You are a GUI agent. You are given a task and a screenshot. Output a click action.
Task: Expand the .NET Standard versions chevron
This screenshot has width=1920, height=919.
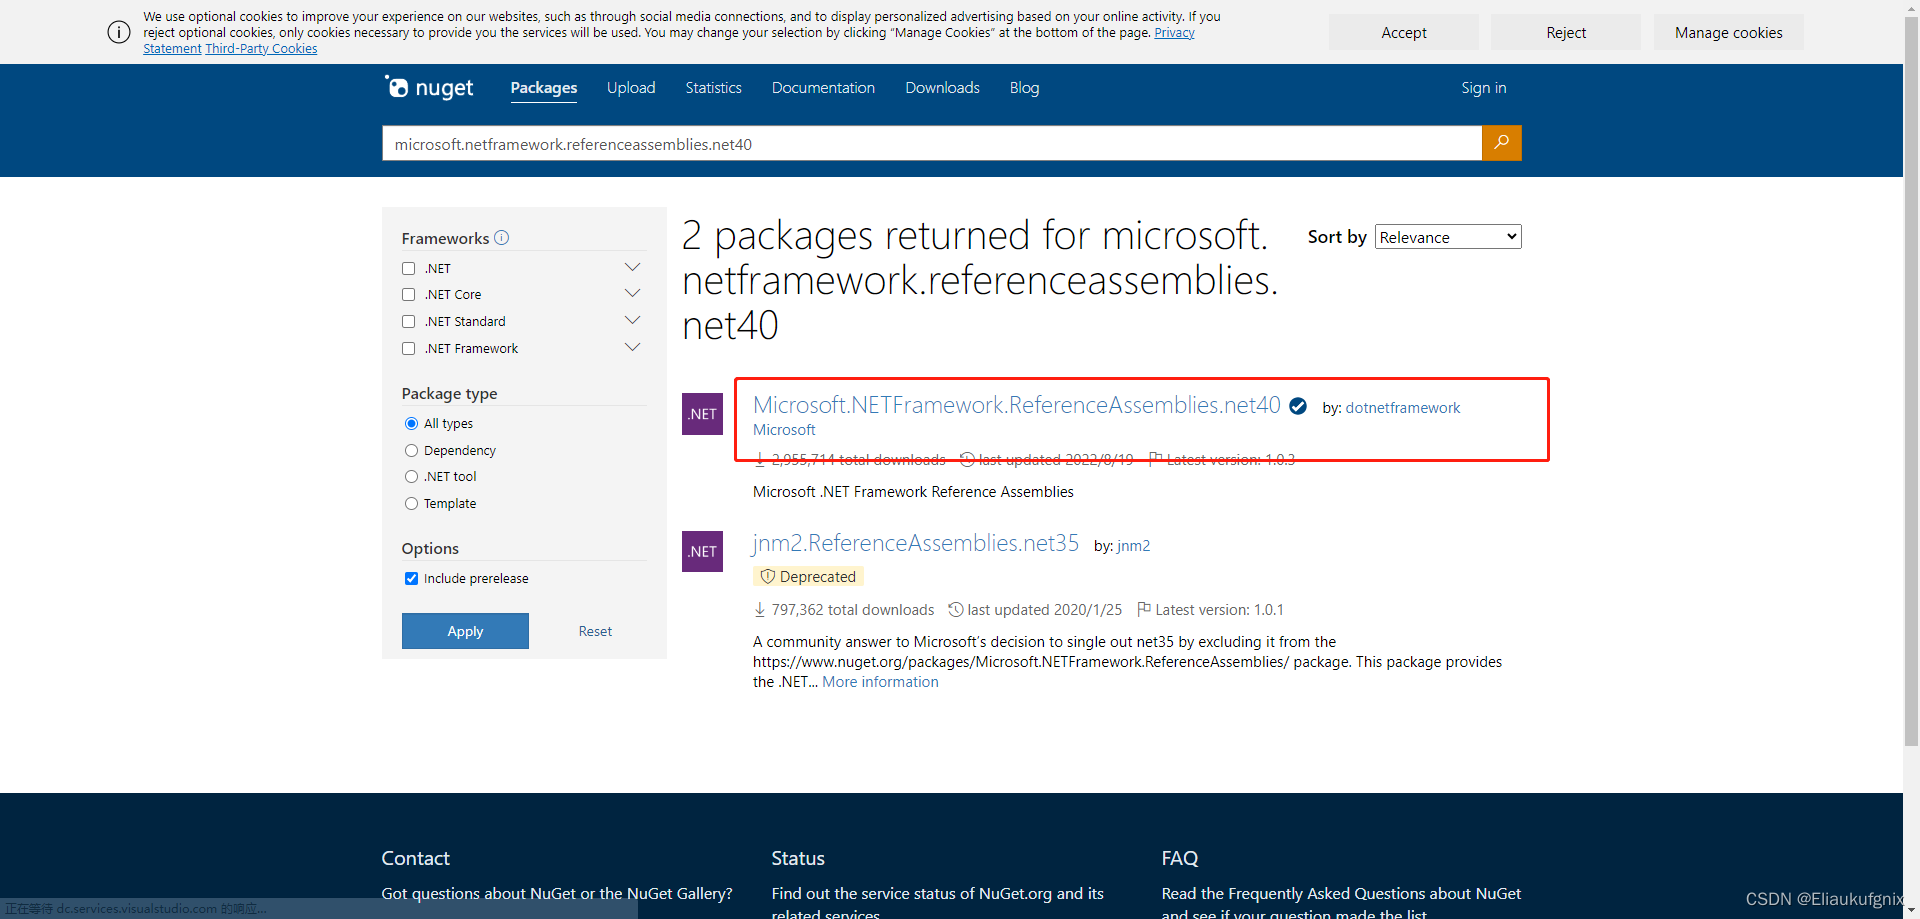(632, 320)
